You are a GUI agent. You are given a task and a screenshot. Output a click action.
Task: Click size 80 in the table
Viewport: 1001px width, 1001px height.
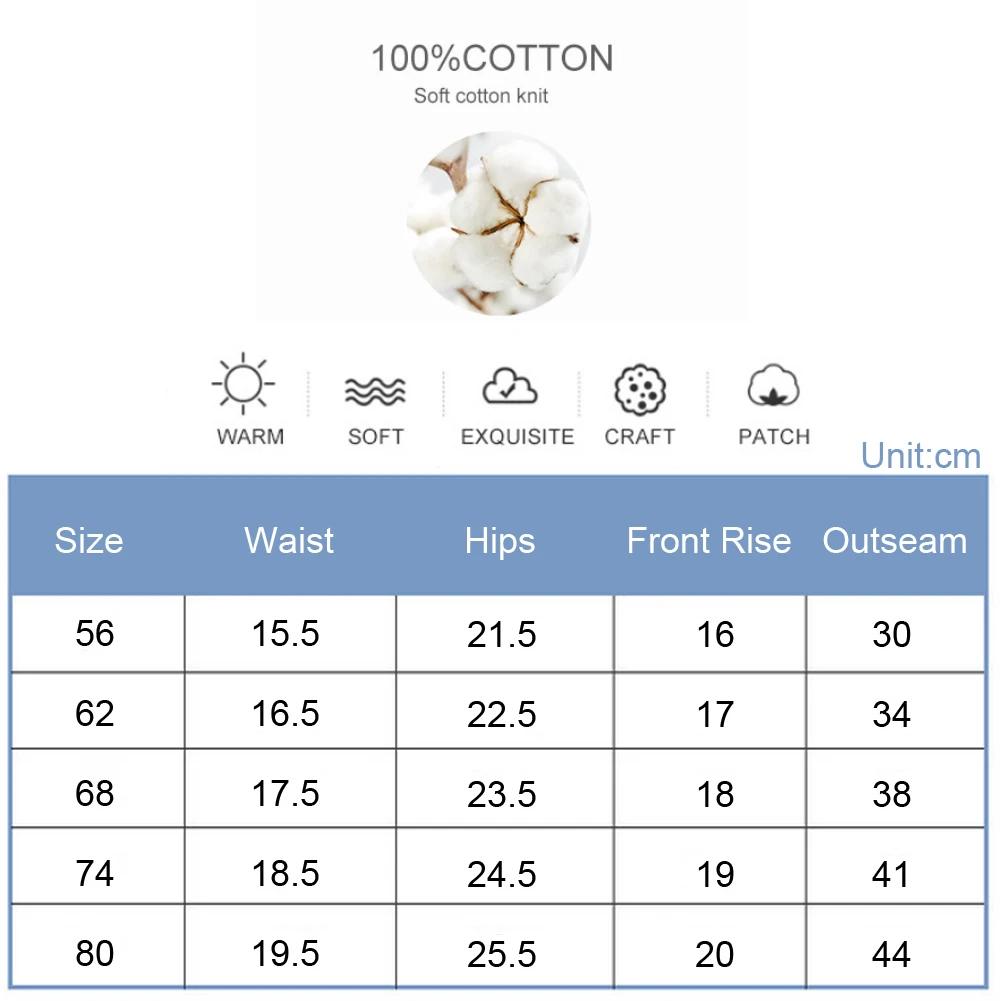click(95, 954)
